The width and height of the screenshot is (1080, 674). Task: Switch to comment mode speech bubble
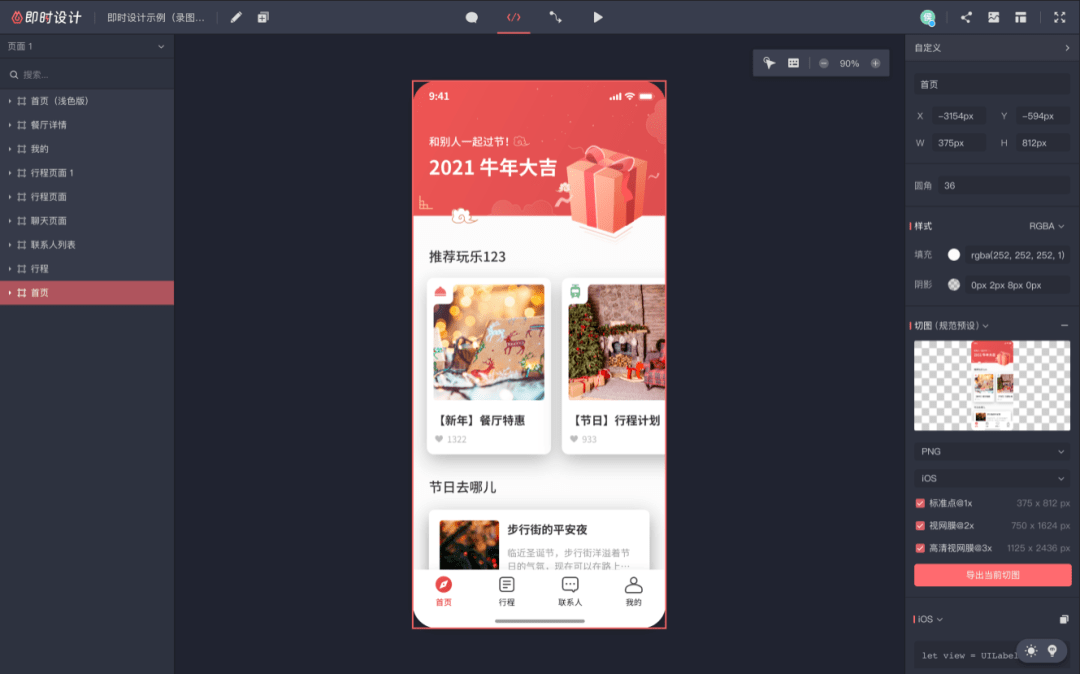pos(472,17)
